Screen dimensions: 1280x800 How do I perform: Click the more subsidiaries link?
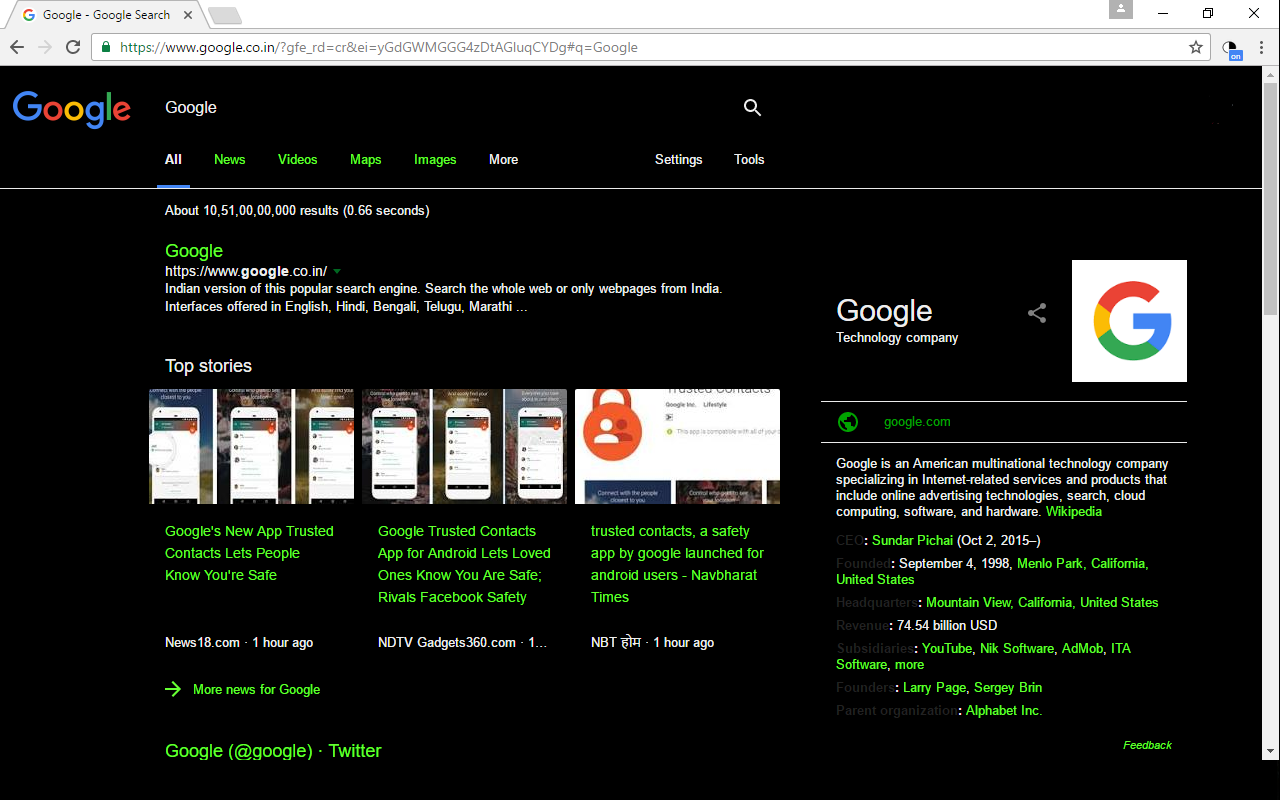coord(909,664)
